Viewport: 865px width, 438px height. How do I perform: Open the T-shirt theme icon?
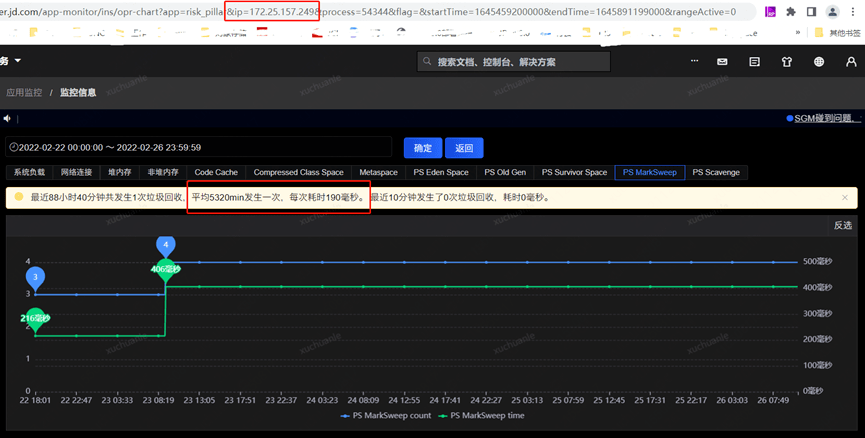(786, 62)
